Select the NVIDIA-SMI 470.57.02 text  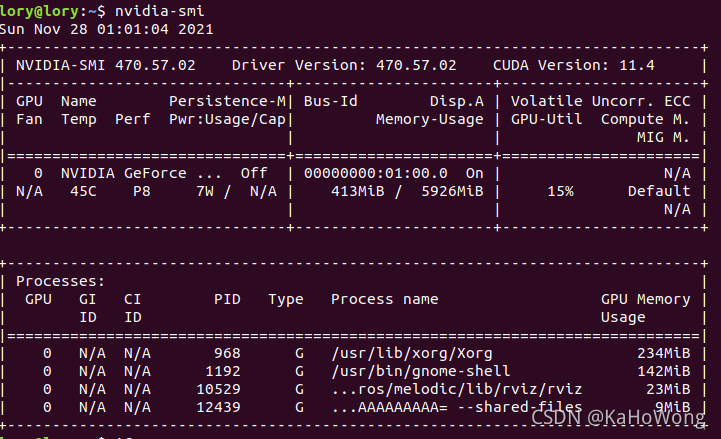[x=106, y=65]
